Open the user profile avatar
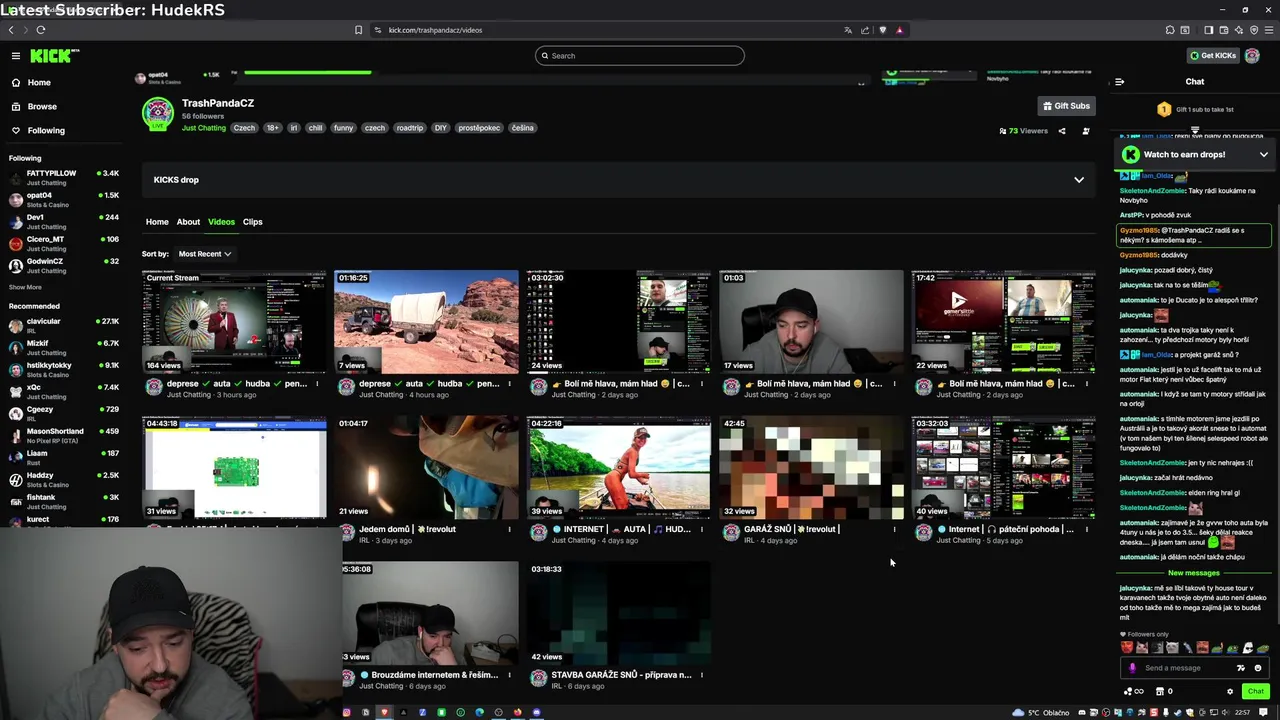The height and width of the screenshot is (720, 1280). [1252, 56]
